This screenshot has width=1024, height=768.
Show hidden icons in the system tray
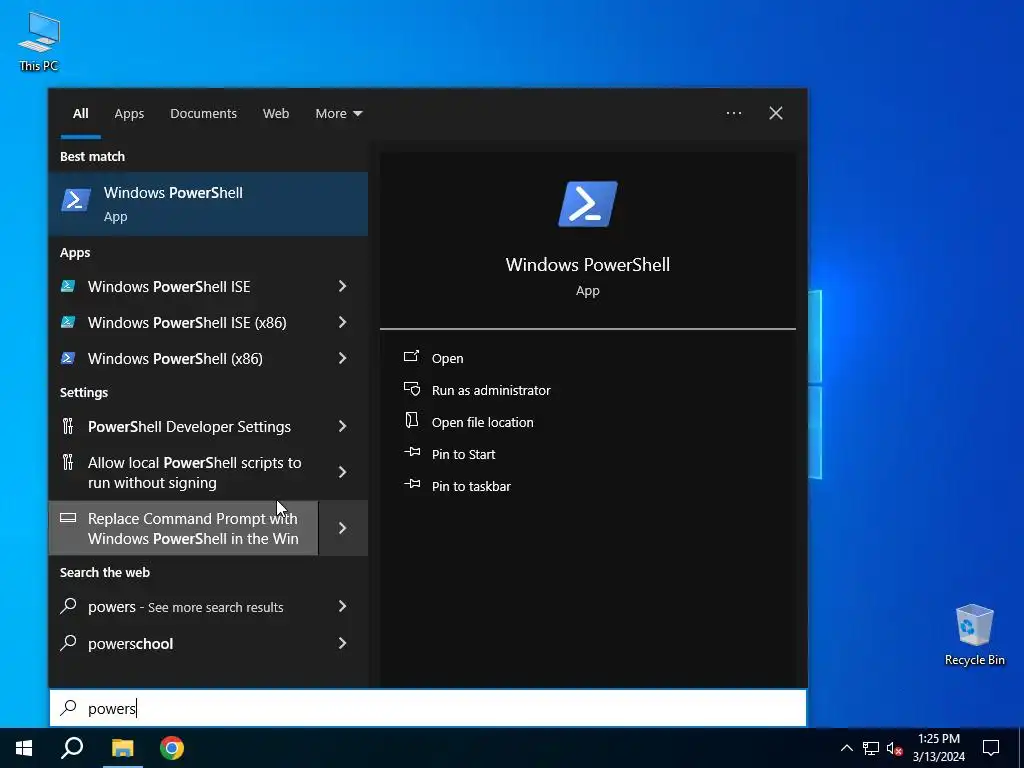click(x=846, y=748)
